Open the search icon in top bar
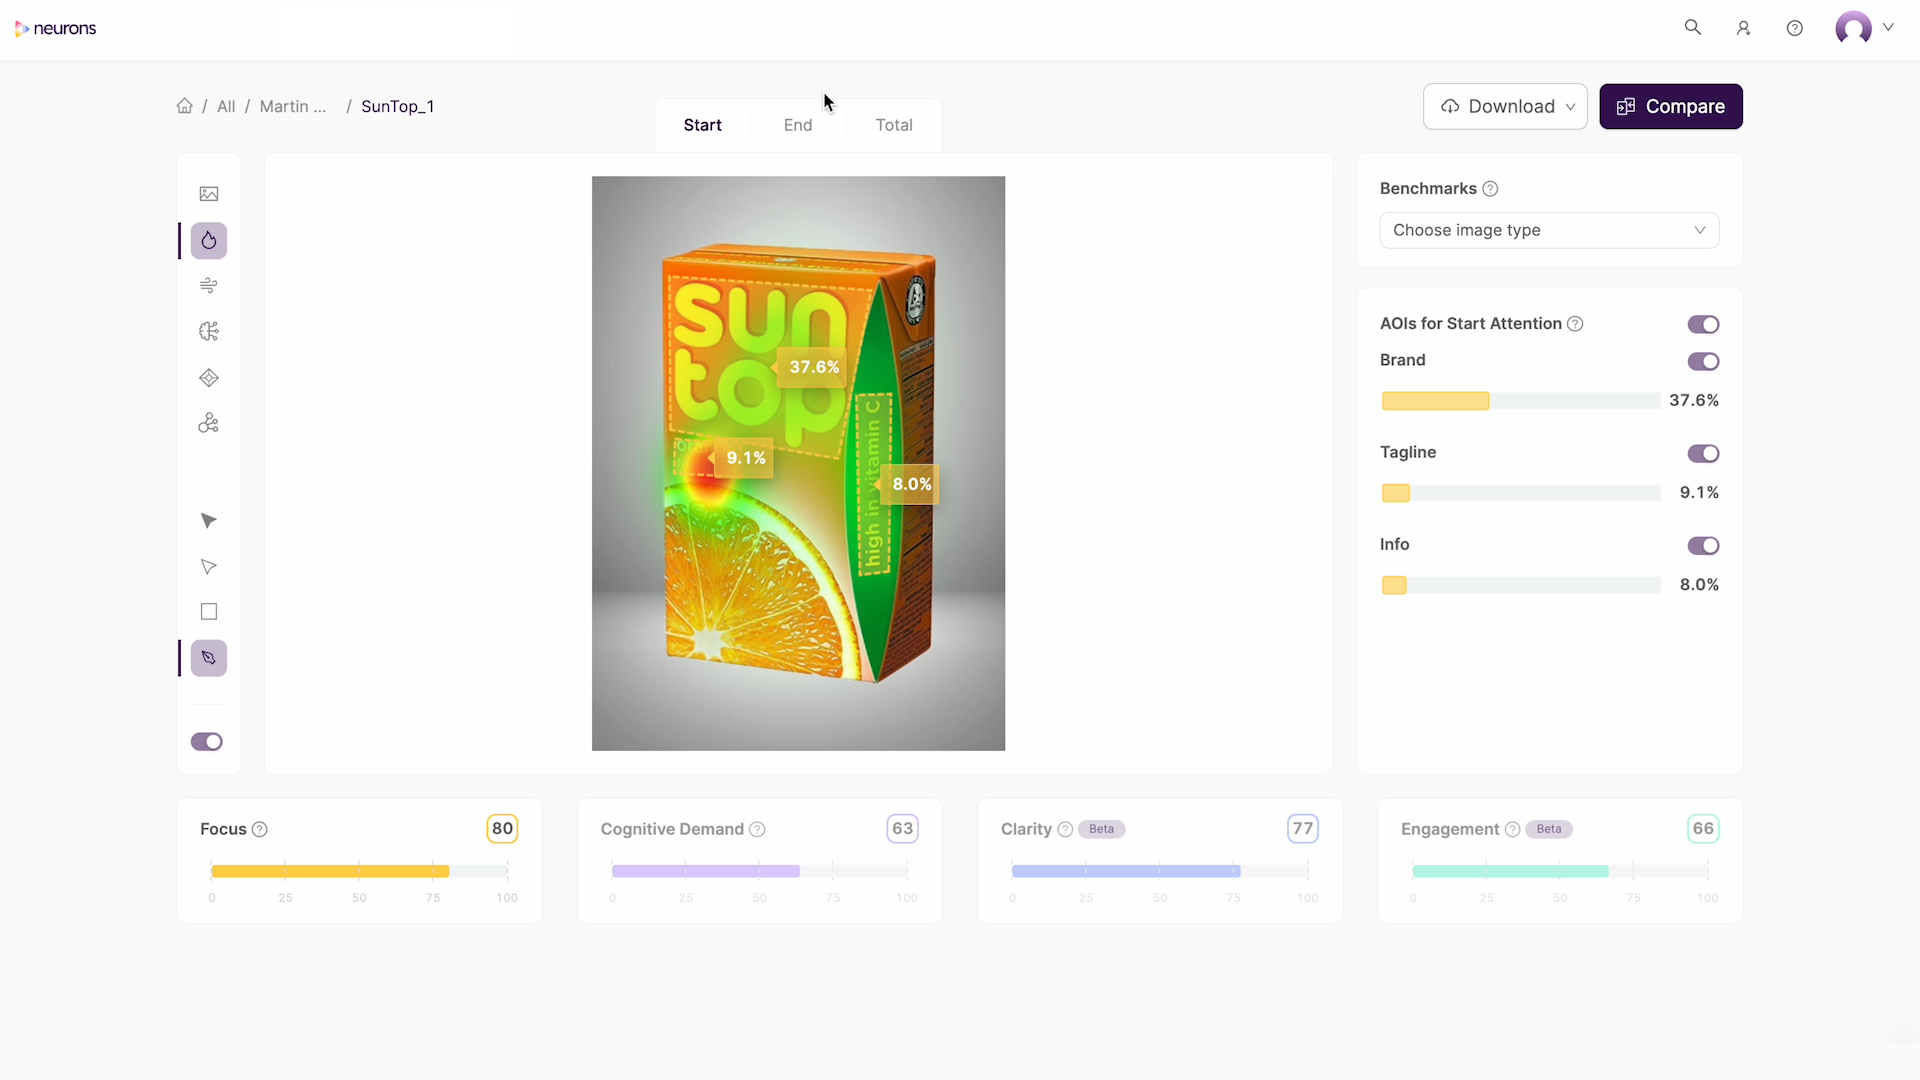The width and height of the screenshot is (1920, 1080). [x=1693, y=28]
